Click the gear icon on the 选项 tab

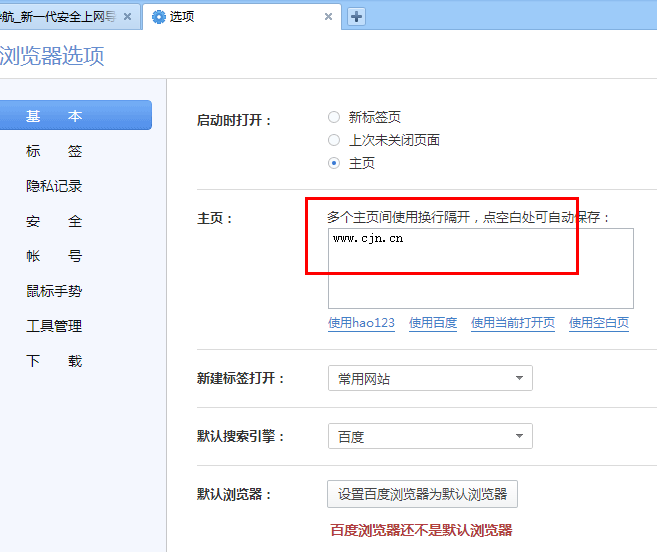click(x=158, y=17)
